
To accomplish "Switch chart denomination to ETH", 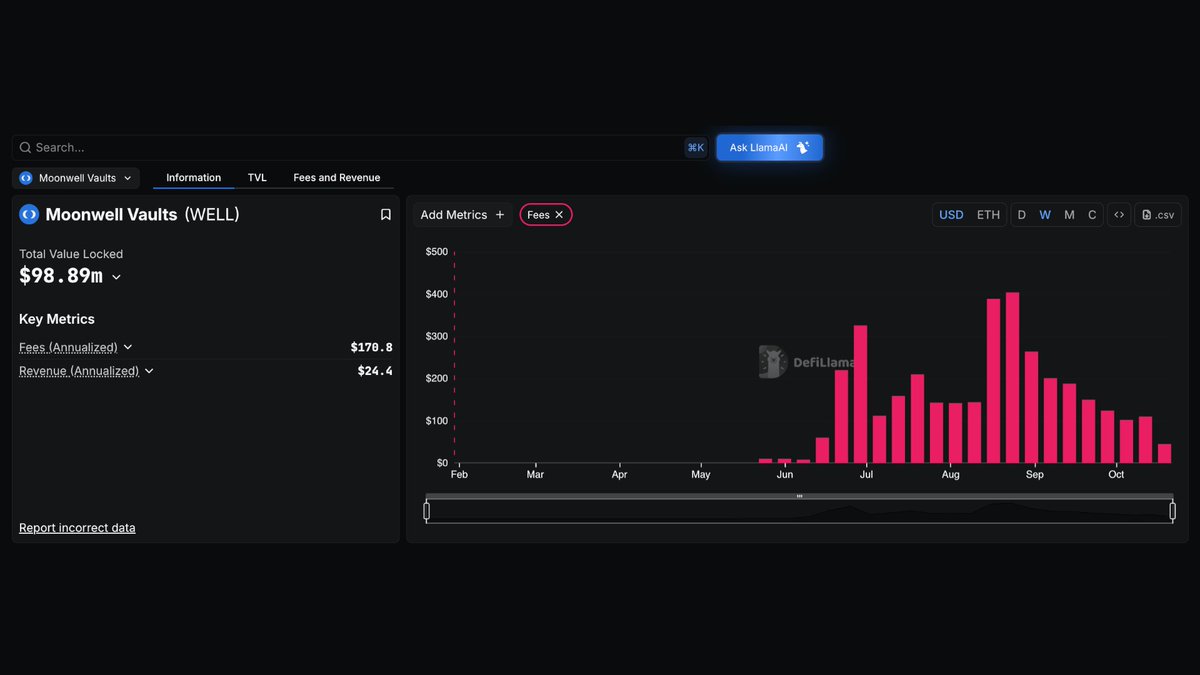I will pos(988,215).
